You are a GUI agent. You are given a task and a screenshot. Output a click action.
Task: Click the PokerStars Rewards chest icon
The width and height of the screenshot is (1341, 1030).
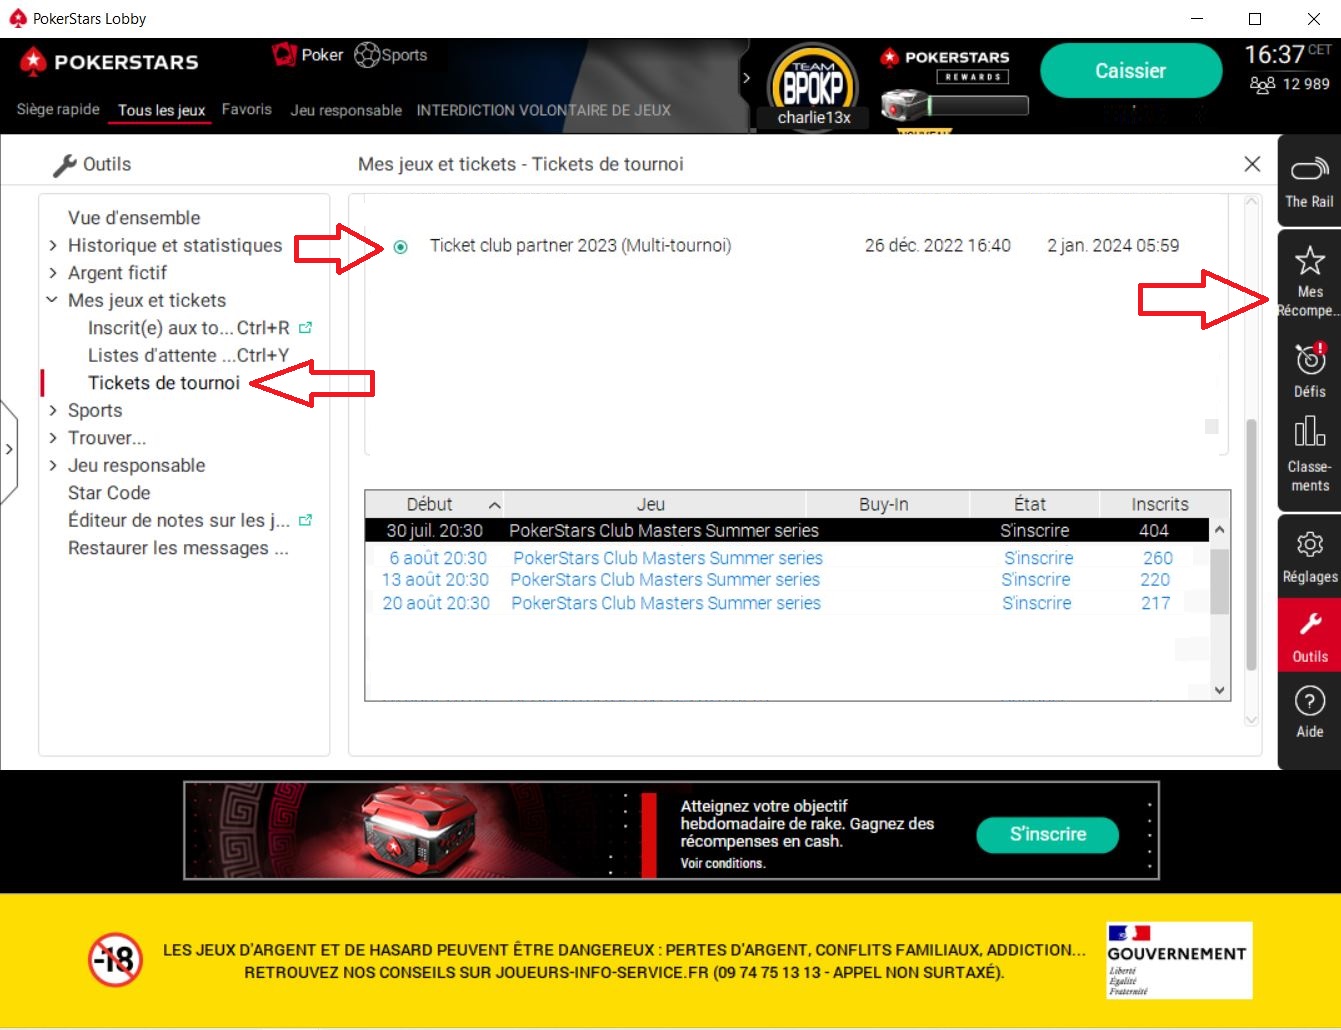(x=904, y=104)
